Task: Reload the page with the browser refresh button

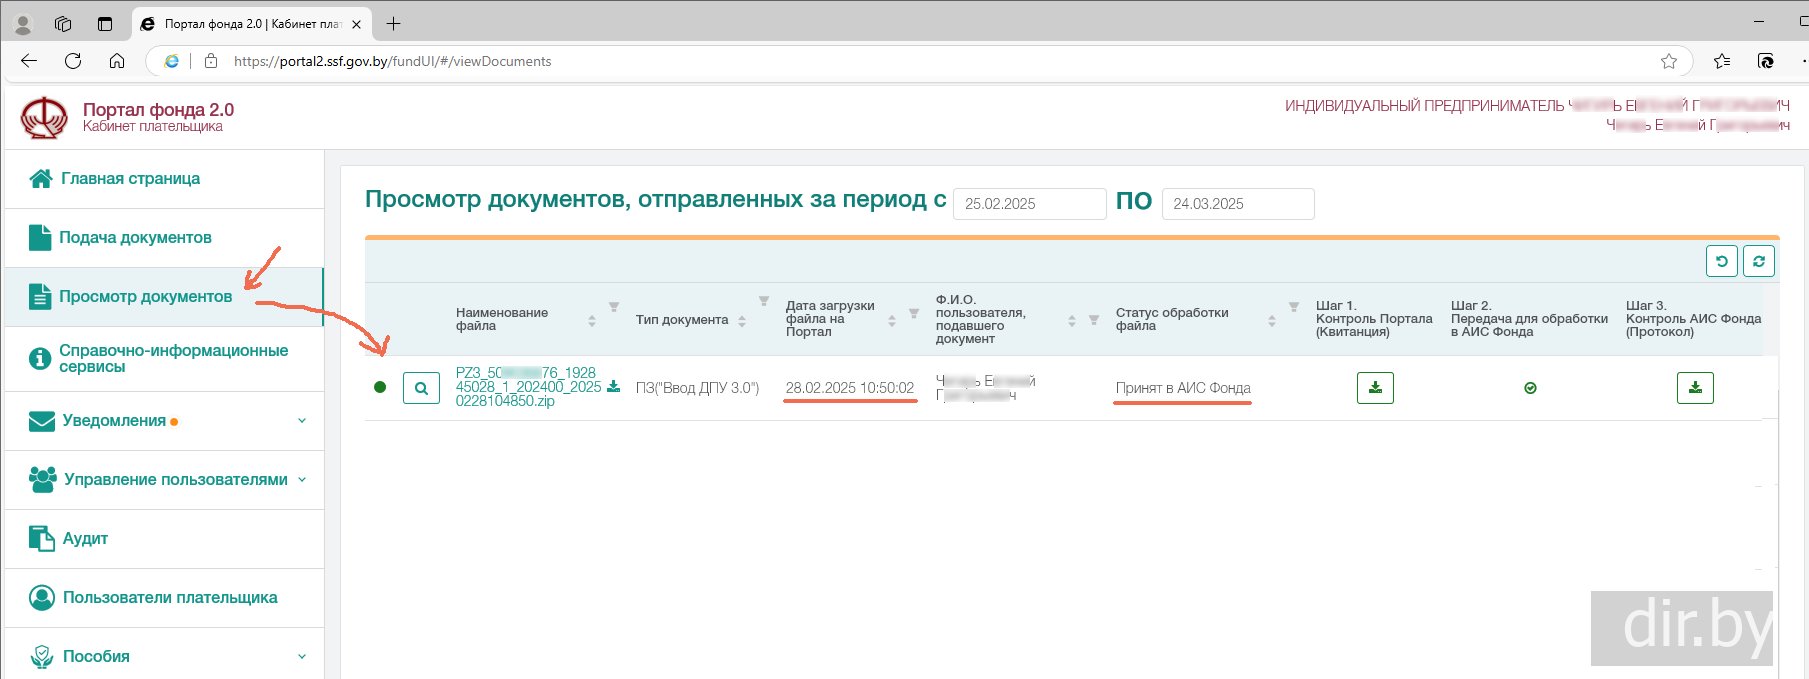Action: pyautogui.click(x=73, y=61)
